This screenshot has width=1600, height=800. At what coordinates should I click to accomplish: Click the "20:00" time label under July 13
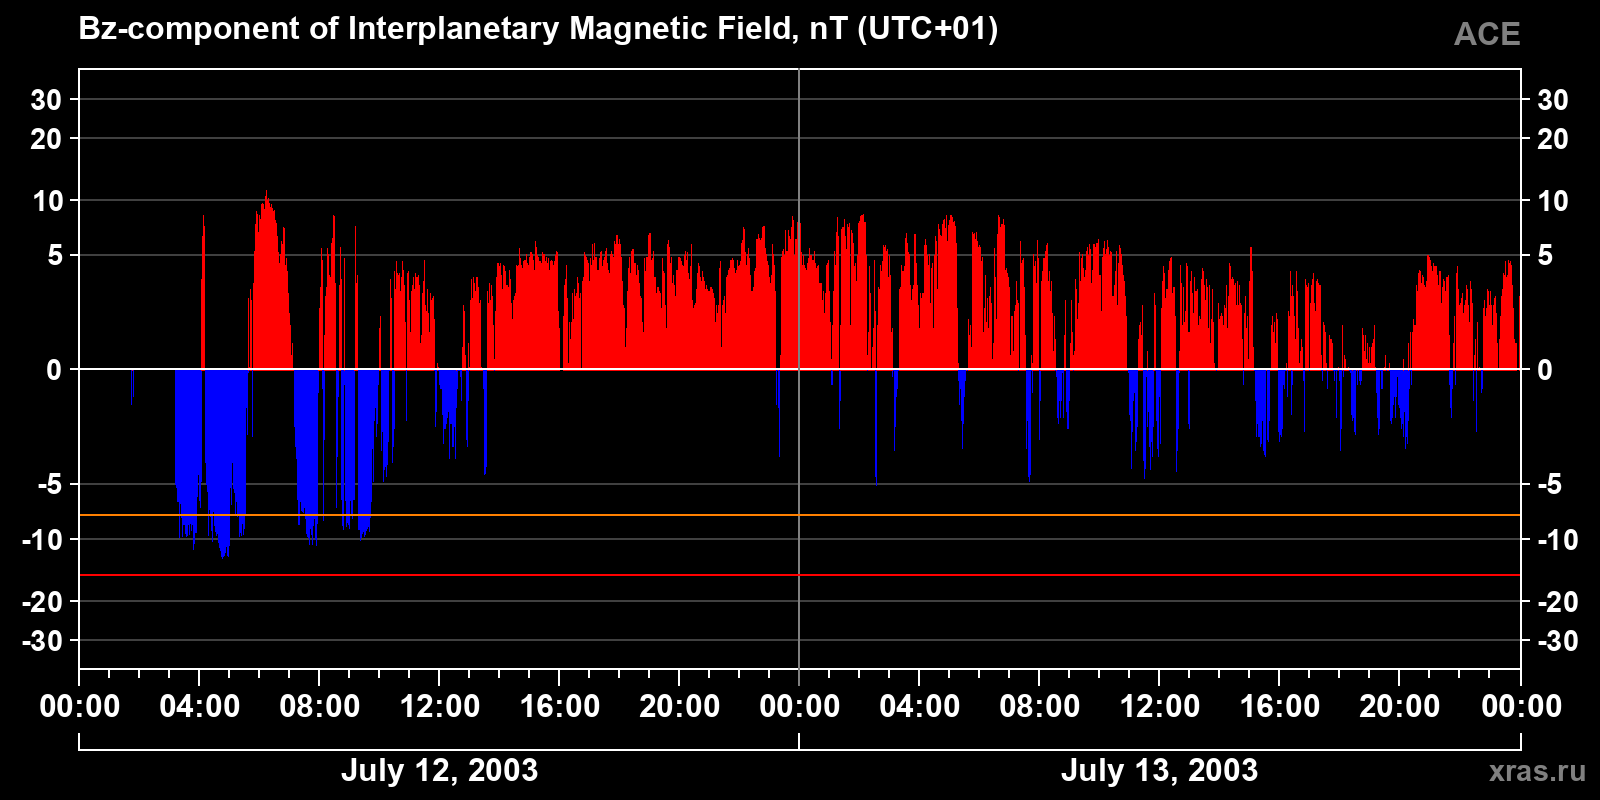click(x=1400, y=707)
